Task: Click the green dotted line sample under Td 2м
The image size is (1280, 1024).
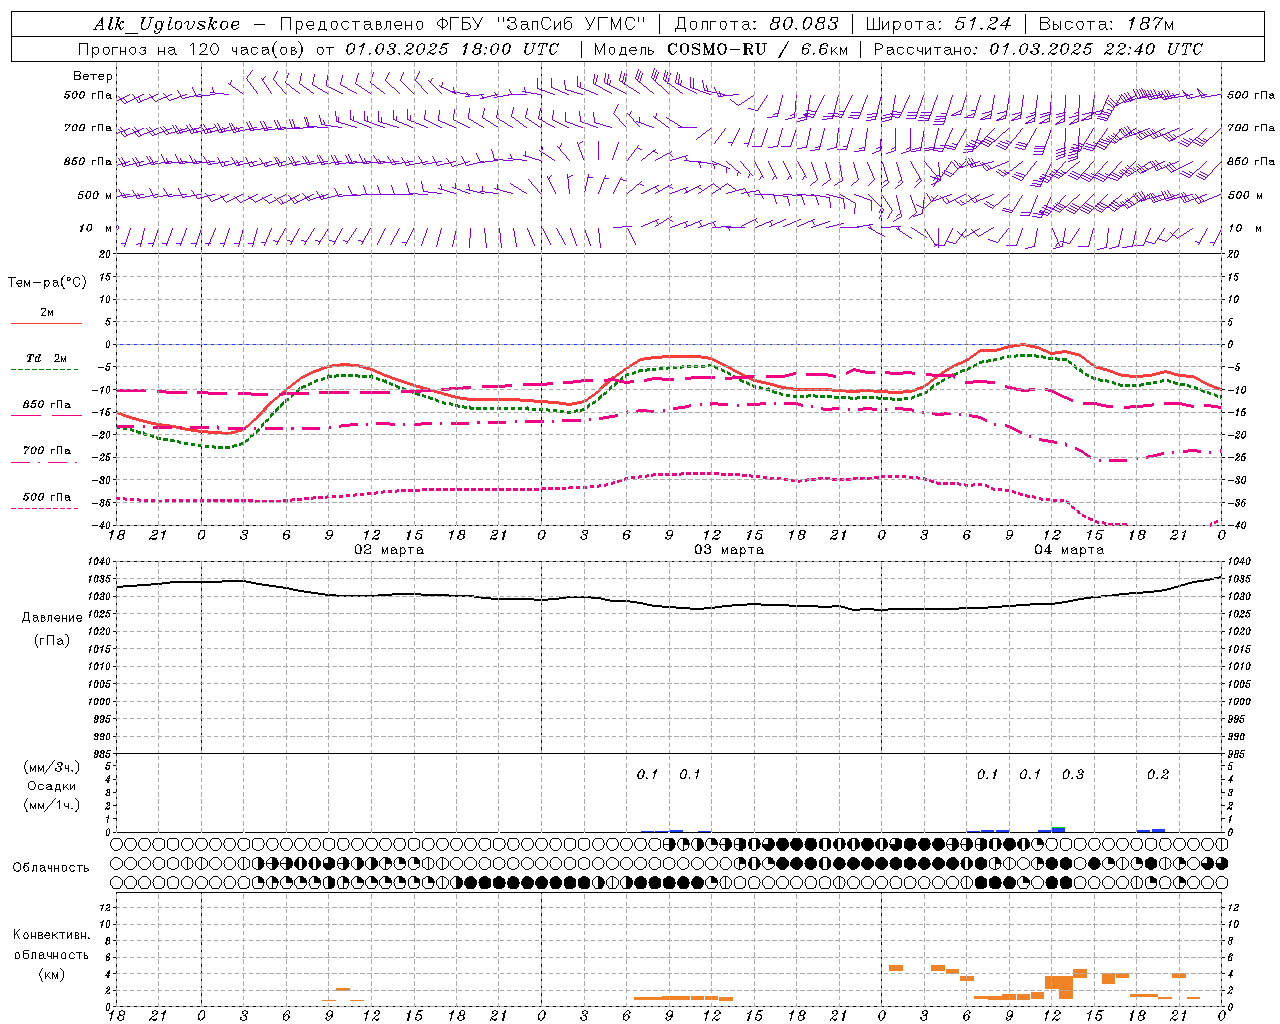Action: point(46,370)
